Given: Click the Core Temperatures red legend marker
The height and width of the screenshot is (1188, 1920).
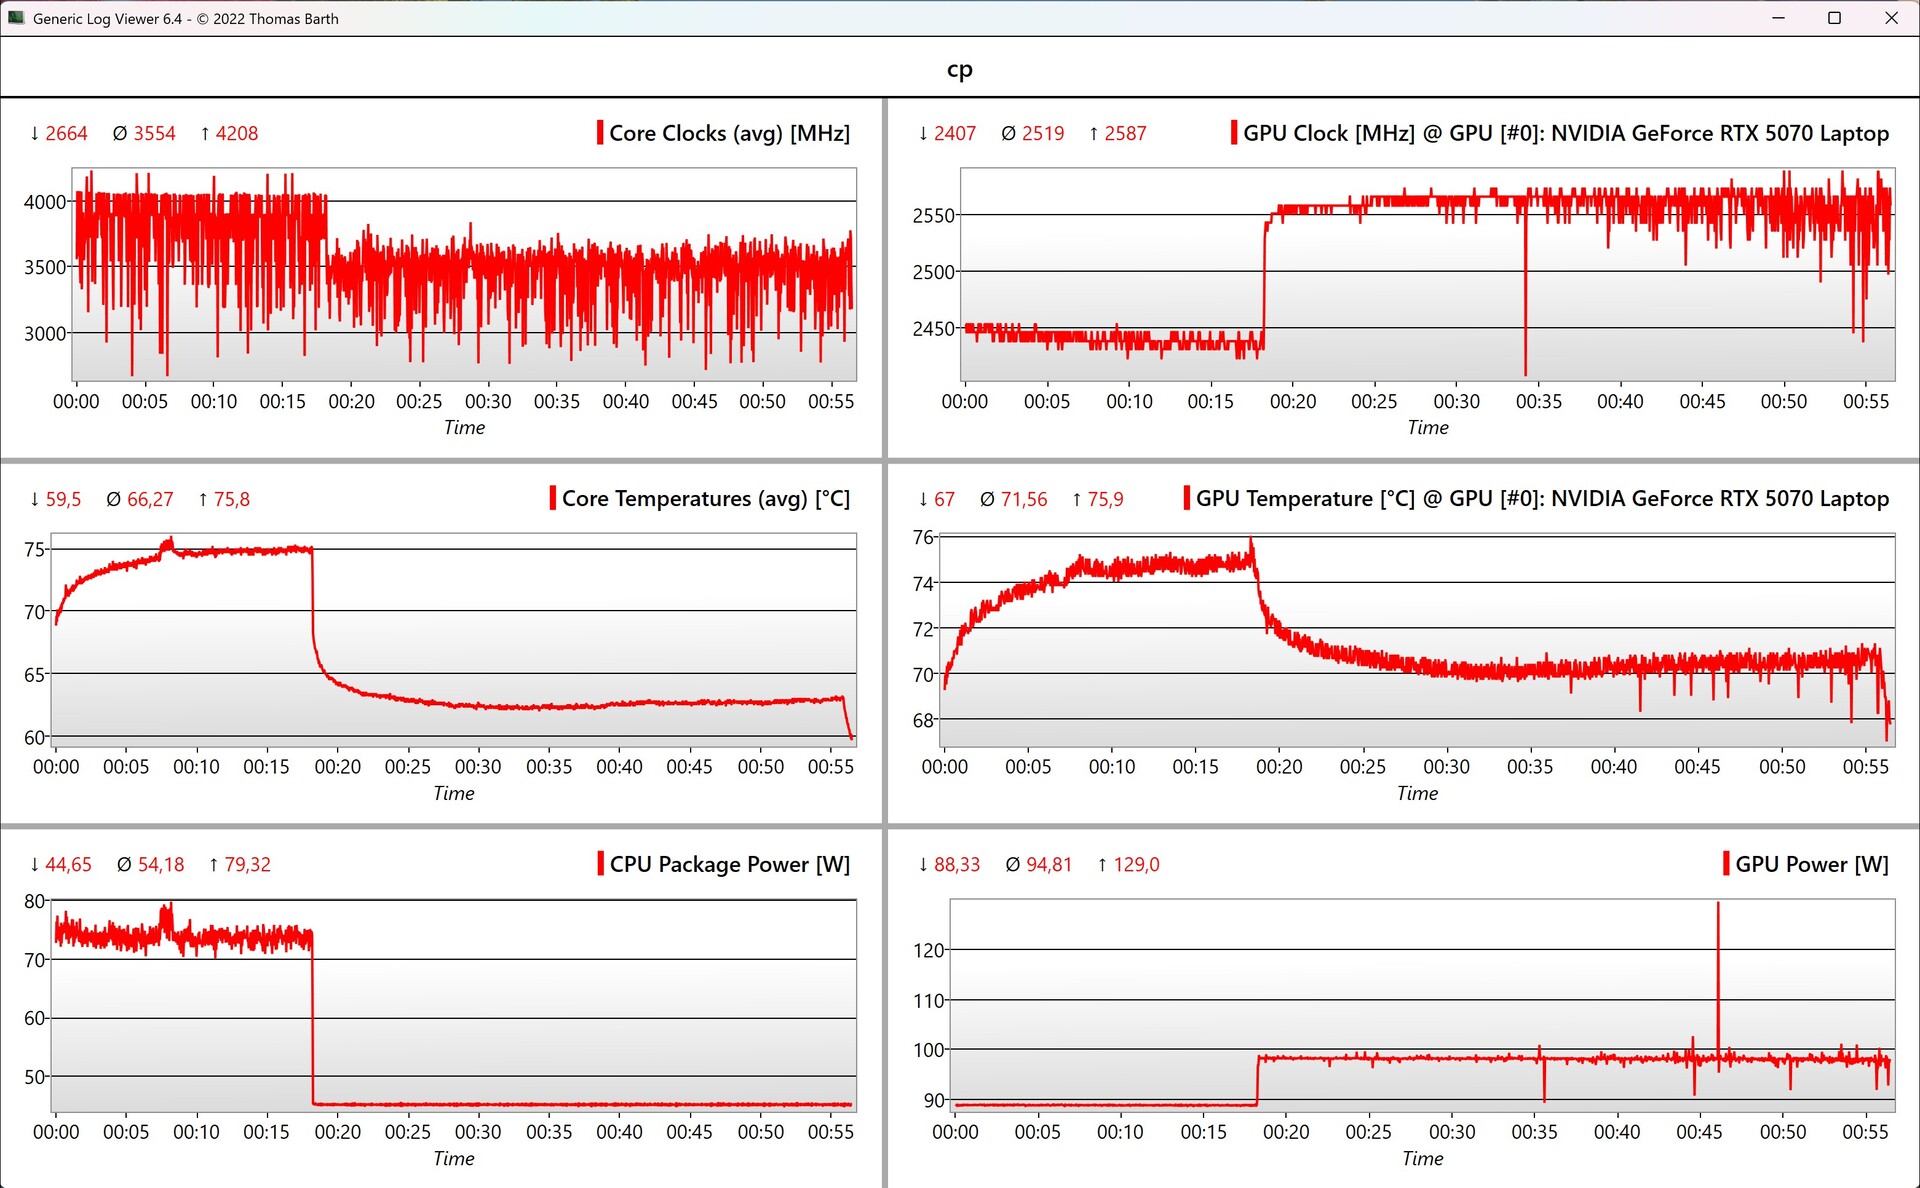Looking at the screenshot, I should click(553, 498).
